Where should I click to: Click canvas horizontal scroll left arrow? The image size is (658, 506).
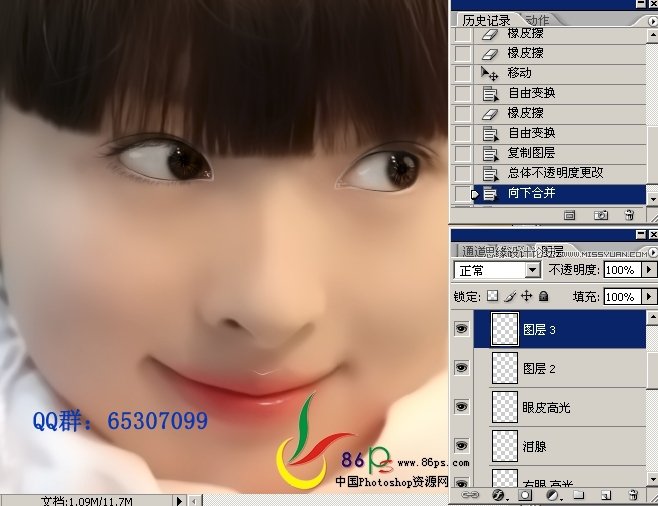[x=195, y=501]
